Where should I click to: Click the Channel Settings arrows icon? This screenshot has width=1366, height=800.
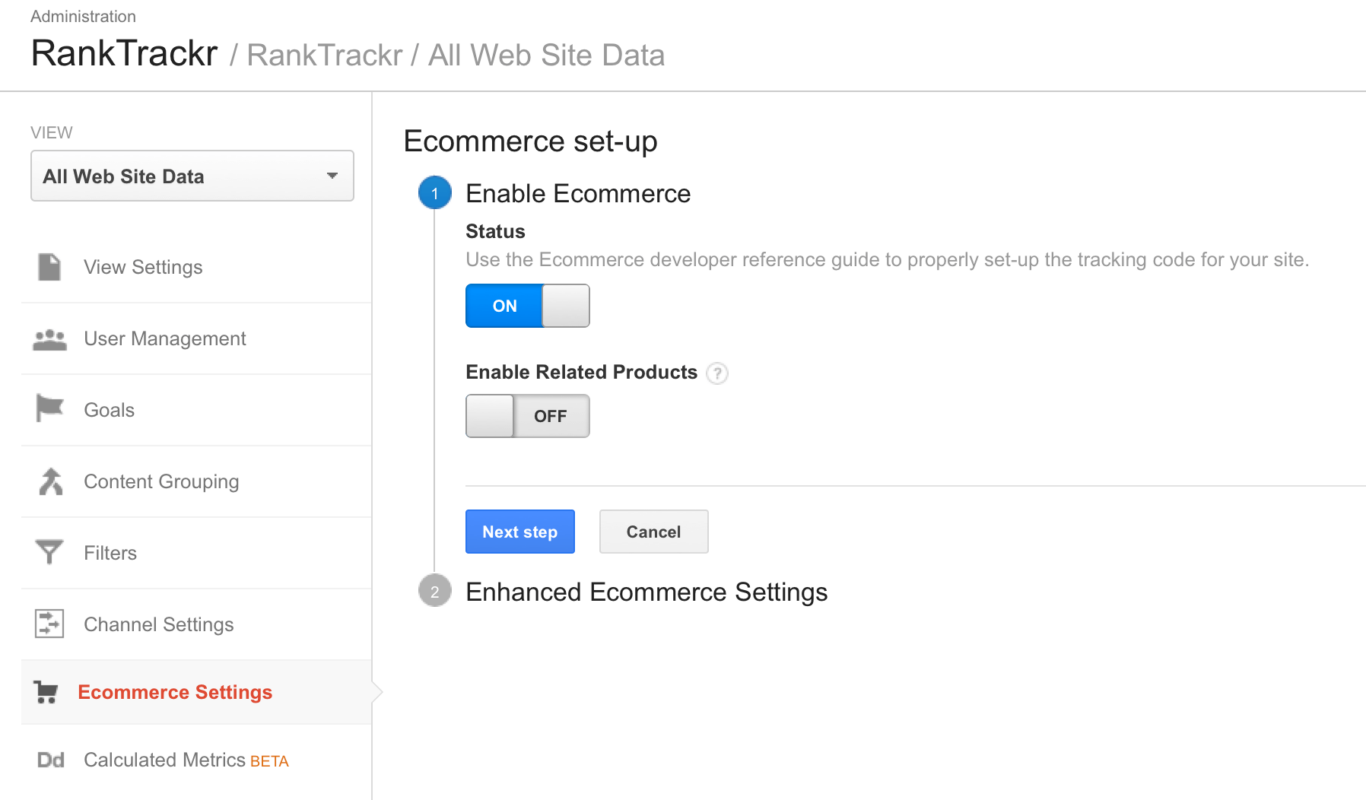coord(49,624)
